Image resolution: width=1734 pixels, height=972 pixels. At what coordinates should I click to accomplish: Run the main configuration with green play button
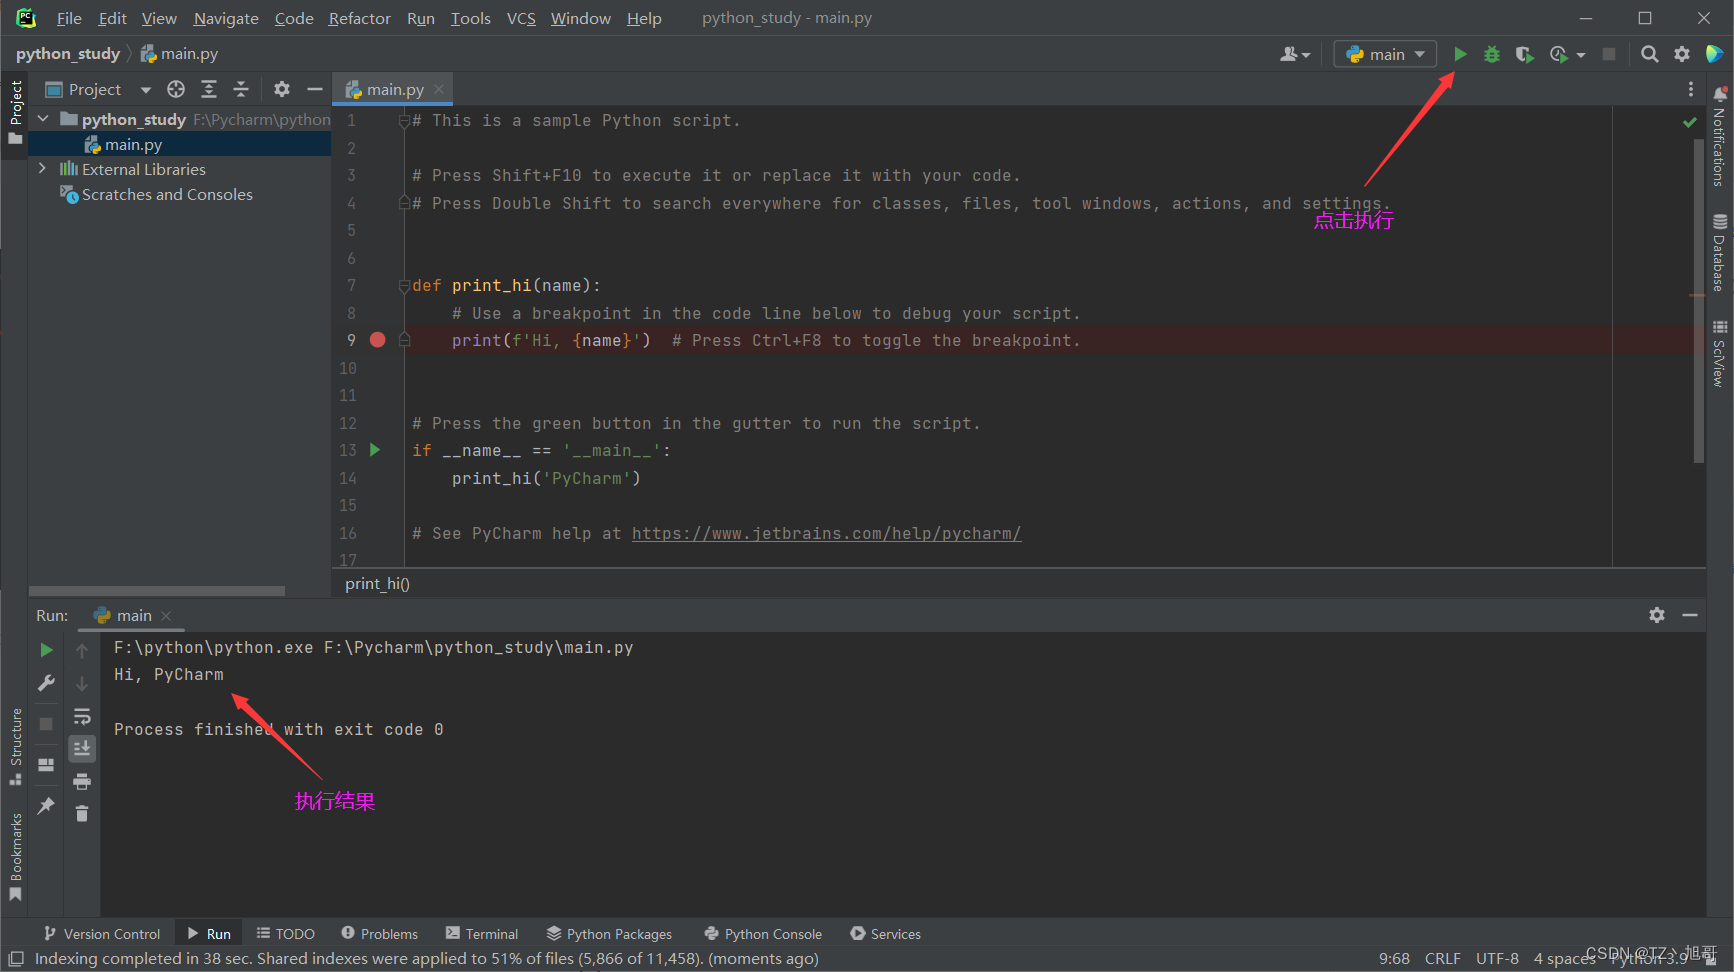(x=1460, y=54)
